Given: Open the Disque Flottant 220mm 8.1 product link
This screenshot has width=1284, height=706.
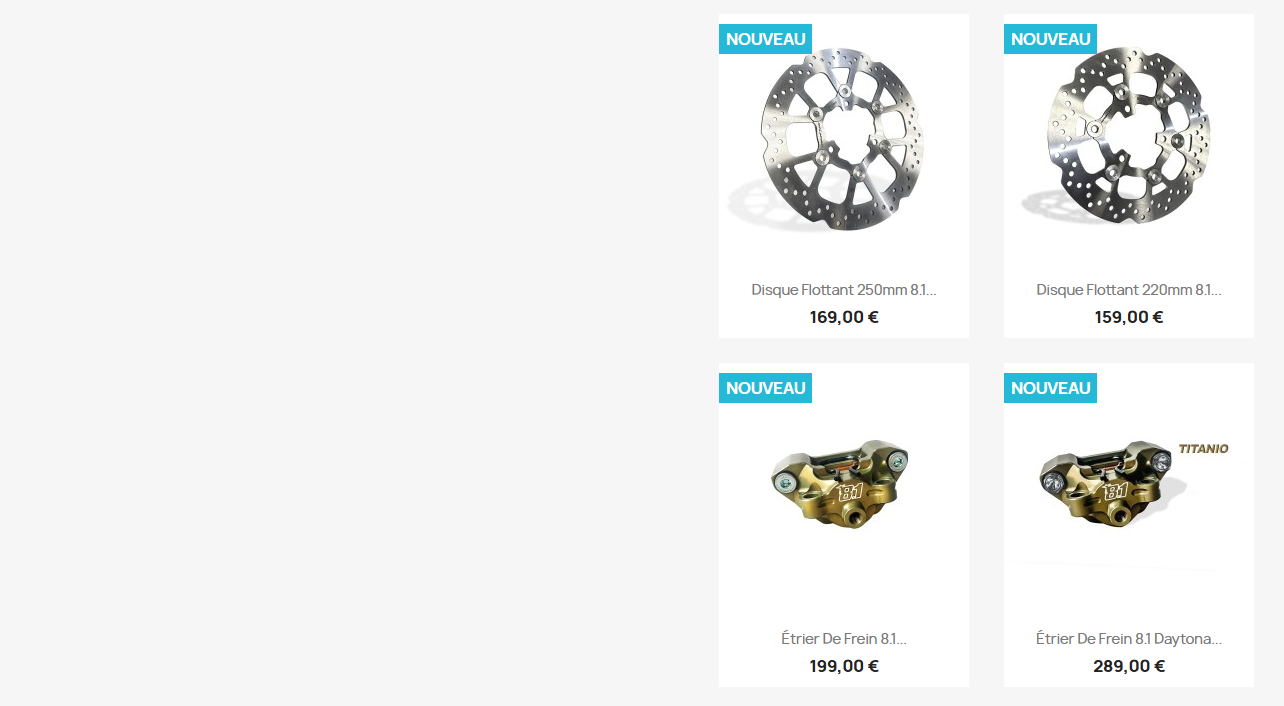Looking at the screenshot, I should pos(1129,290).
